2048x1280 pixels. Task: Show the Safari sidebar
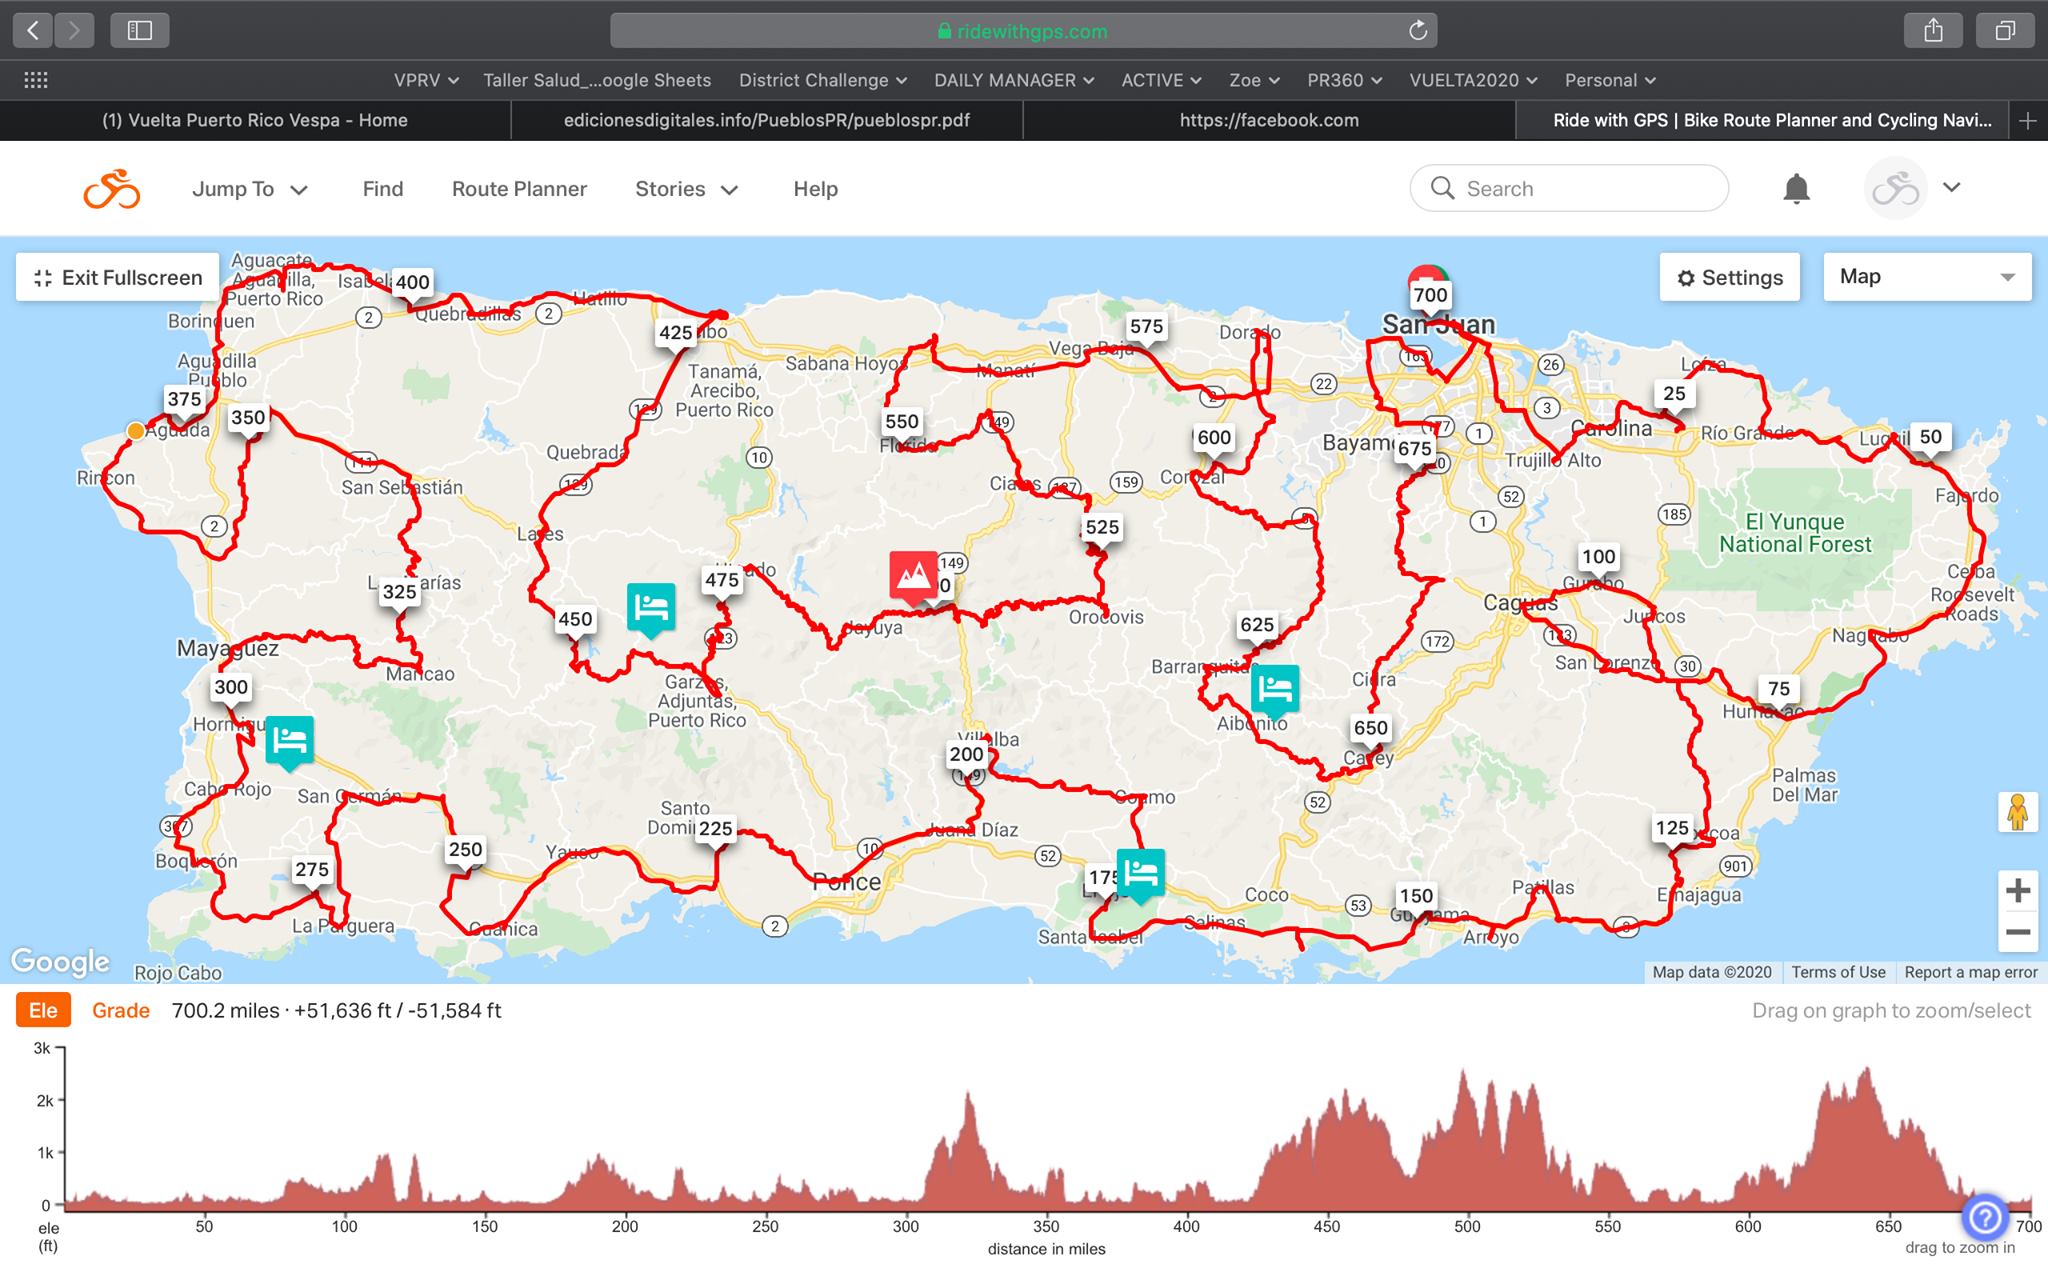tap(140, 31)
